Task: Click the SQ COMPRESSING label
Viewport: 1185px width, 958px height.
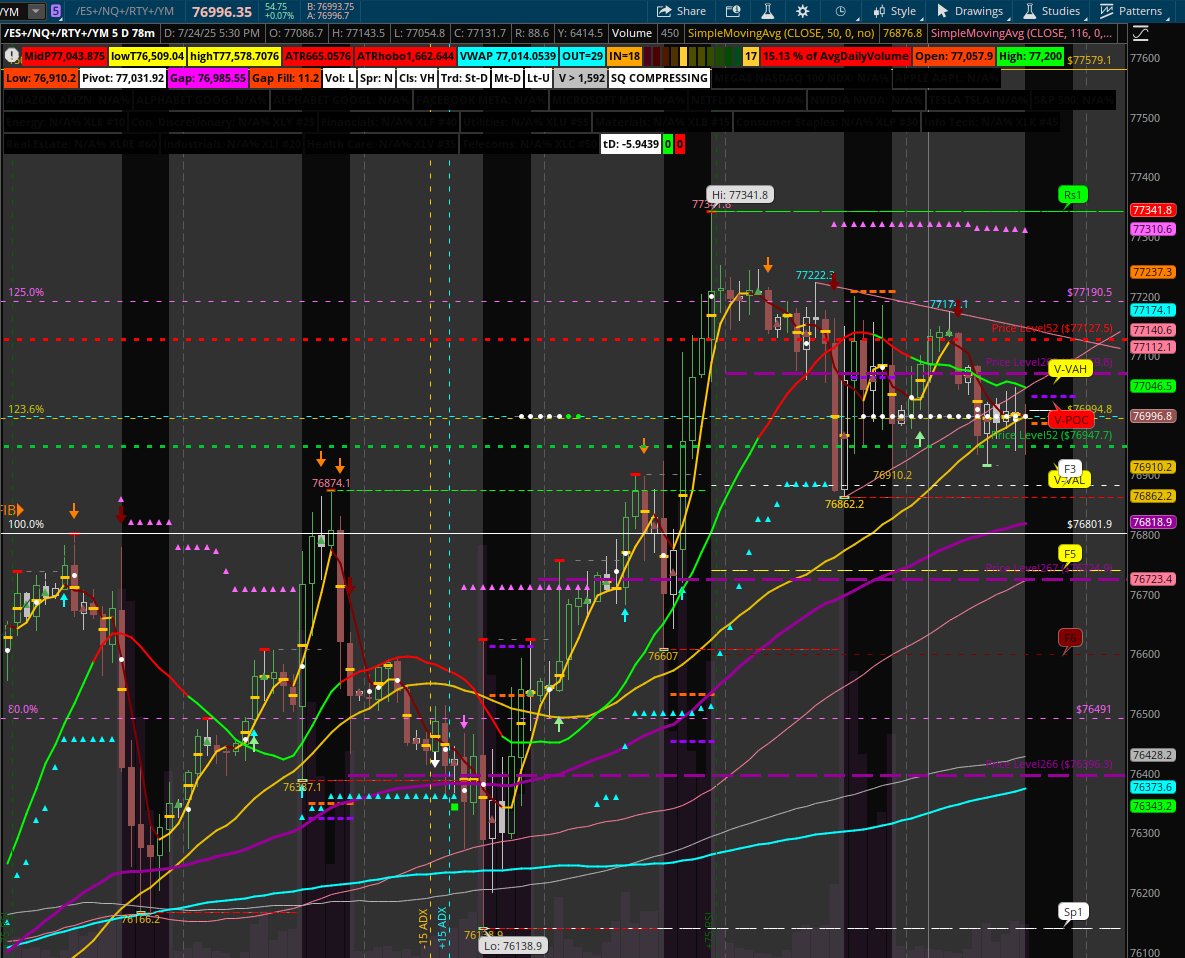Action: 658,78
